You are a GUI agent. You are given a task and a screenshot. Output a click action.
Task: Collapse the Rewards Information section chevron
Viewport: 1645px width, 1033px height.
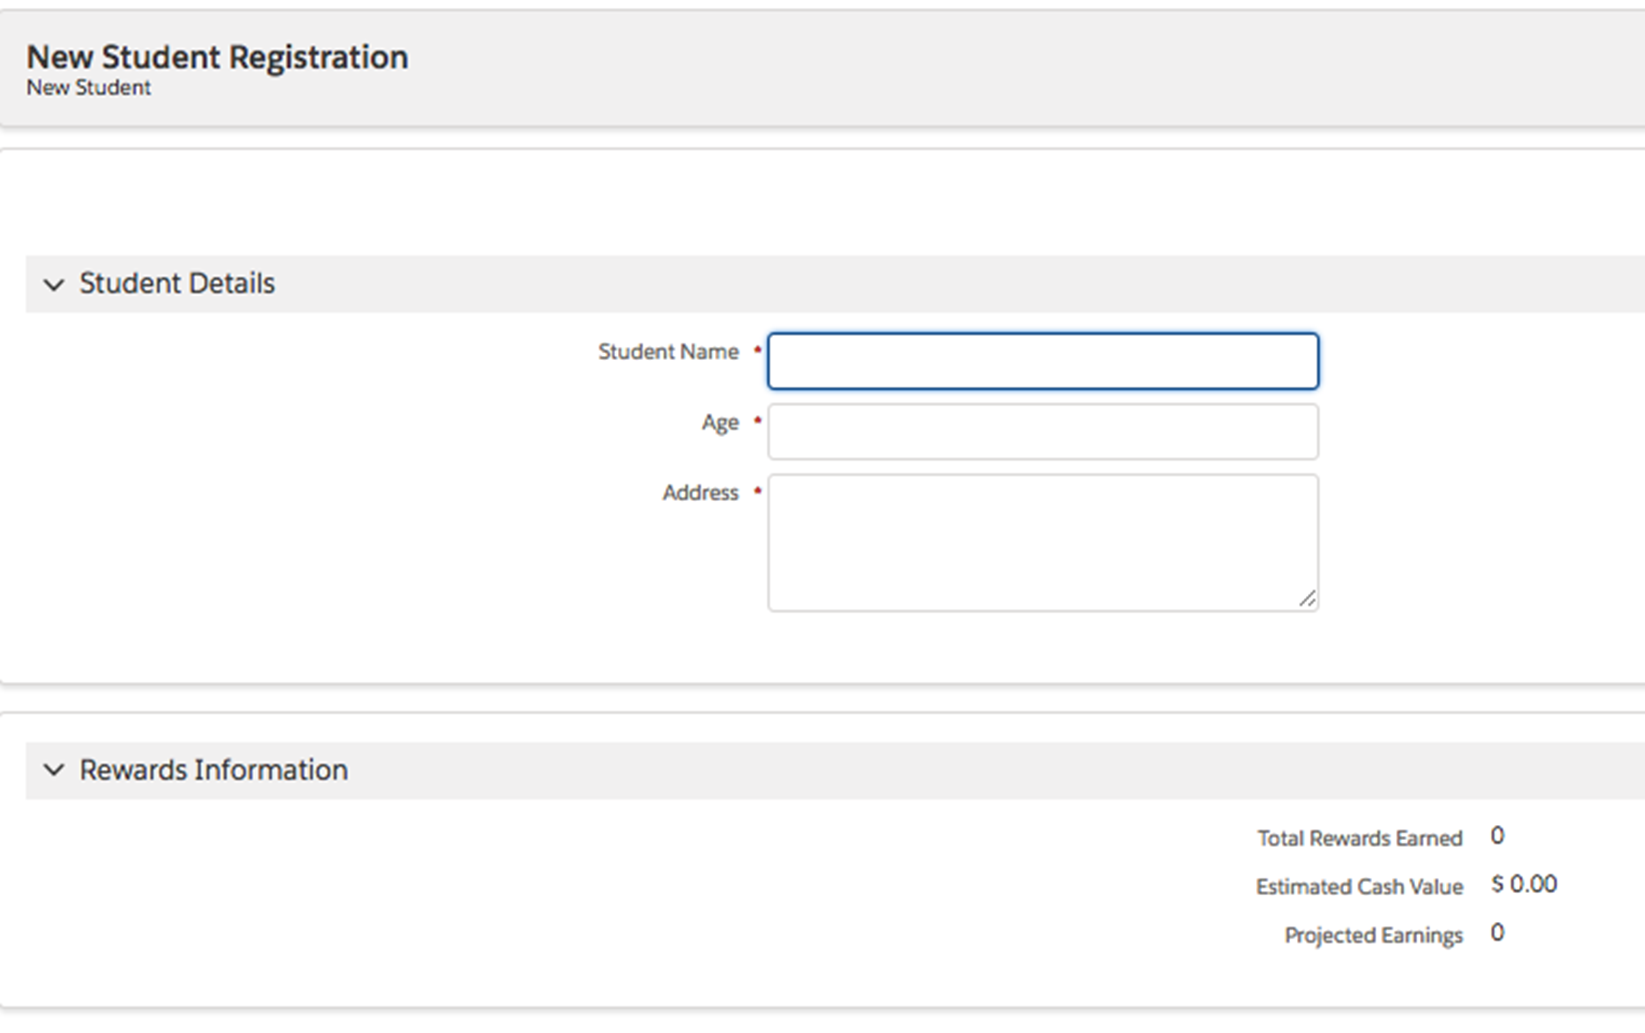coord(54,770)
